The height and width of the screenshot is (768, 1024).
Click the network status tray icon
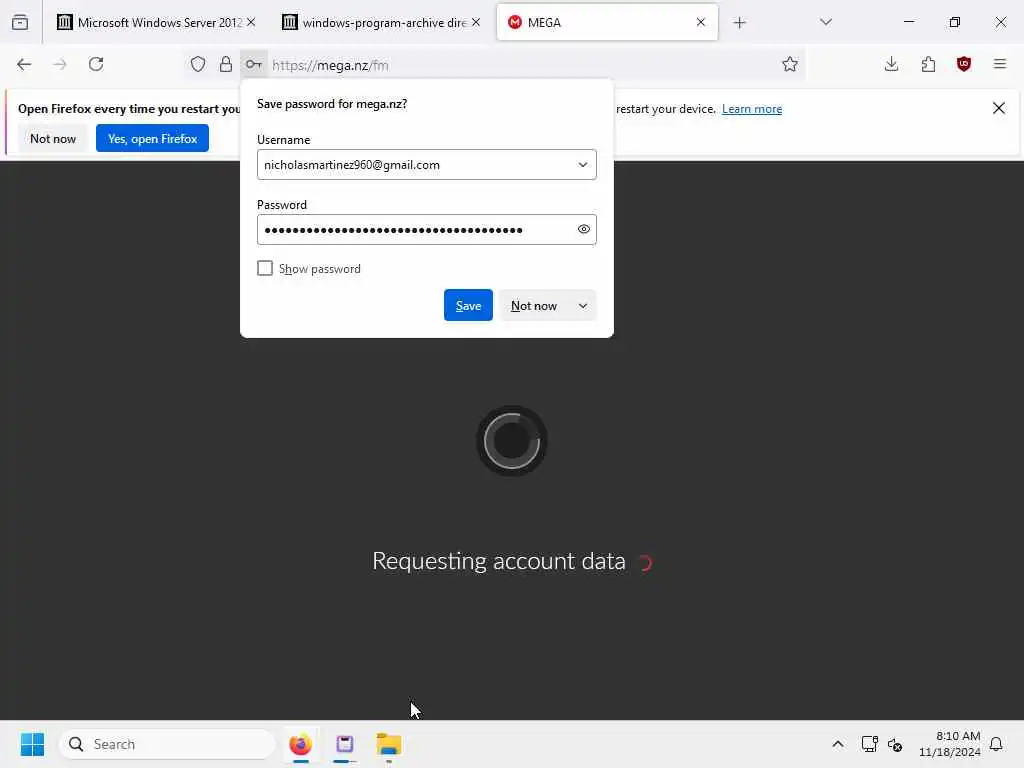(869, 744)
